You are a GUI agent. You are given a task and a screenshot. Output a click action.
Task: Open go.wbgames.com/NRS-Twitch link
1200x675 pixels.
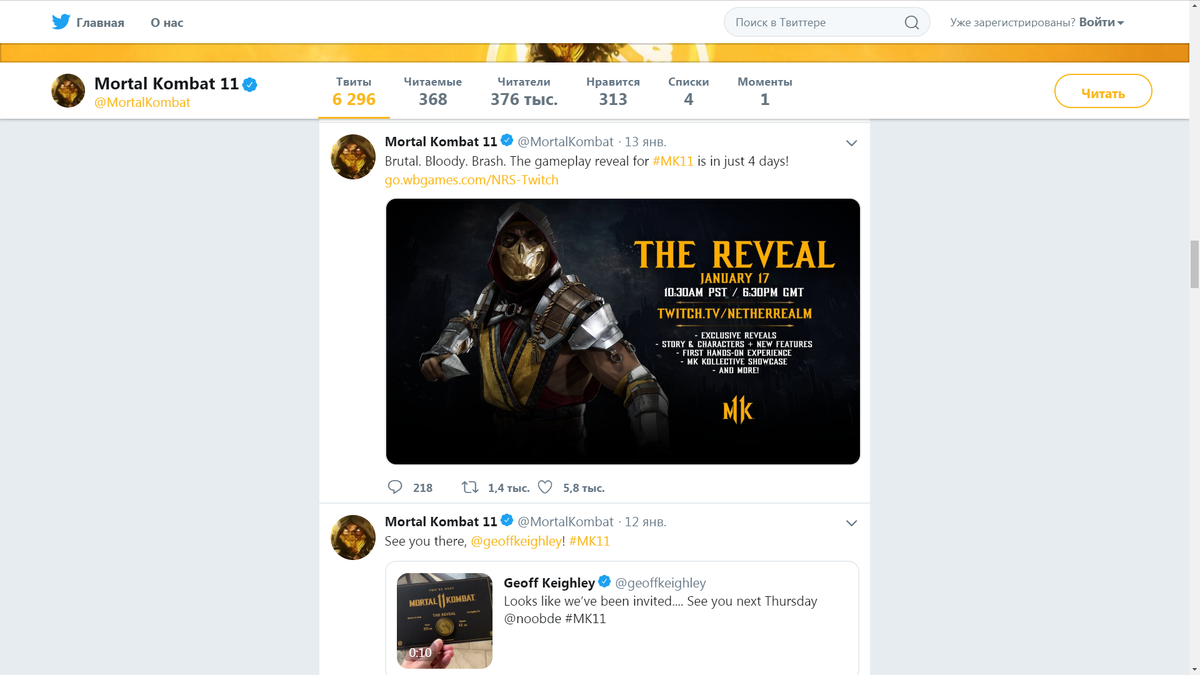tap(471, 180)
